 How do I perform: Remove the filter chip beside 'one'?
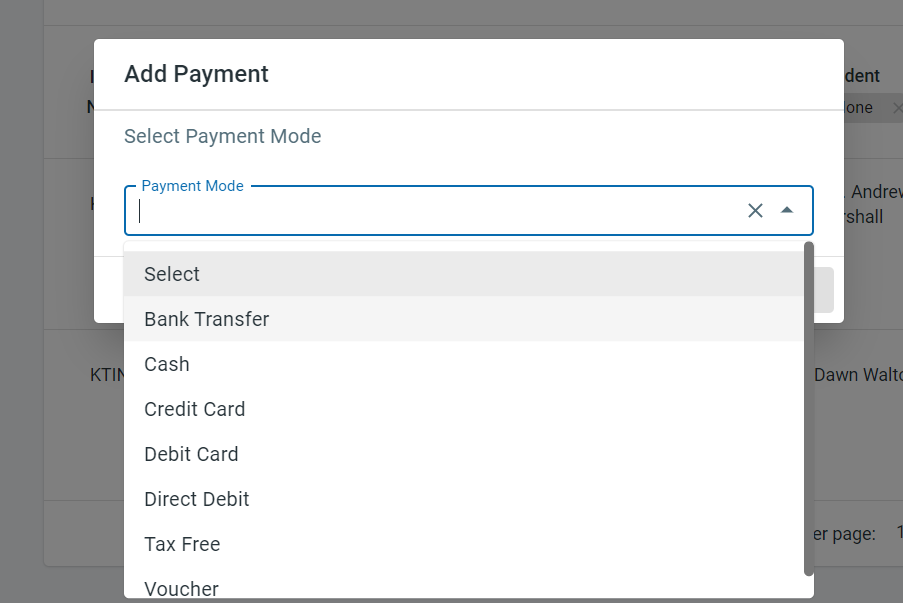tap(896, 108)
